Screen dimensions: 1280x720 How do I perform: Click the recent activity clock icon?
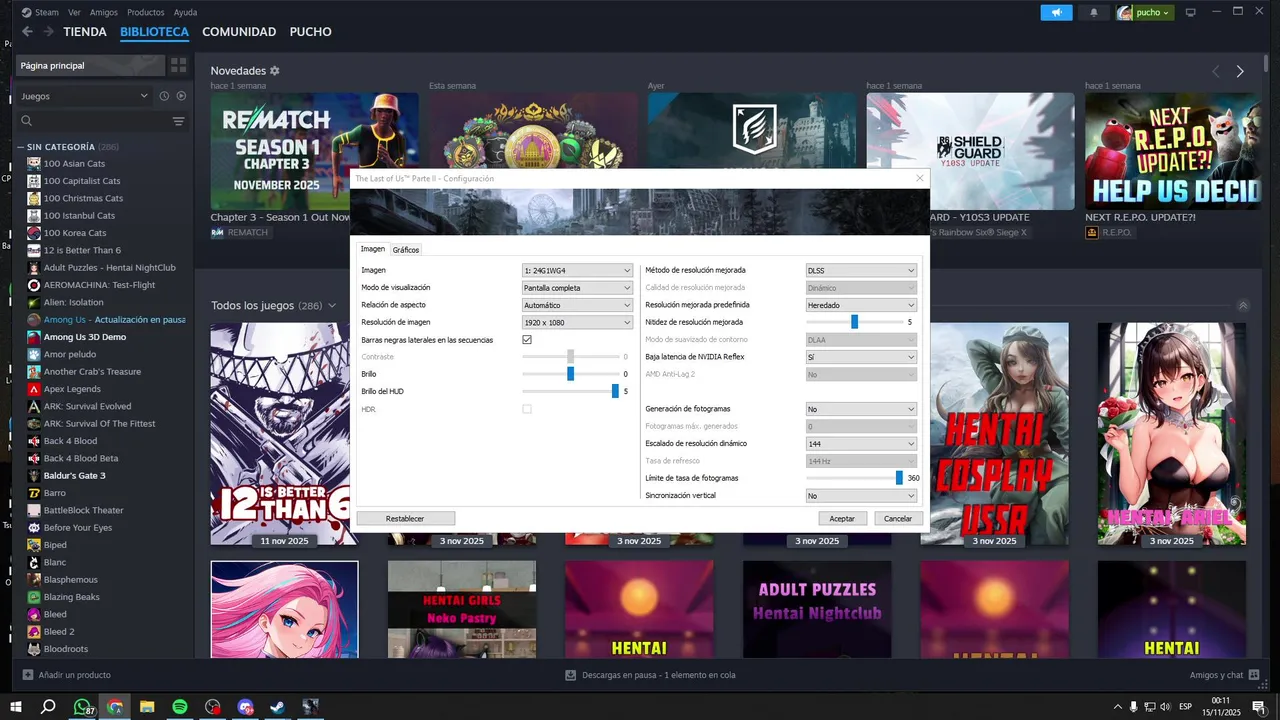[164, 96]
